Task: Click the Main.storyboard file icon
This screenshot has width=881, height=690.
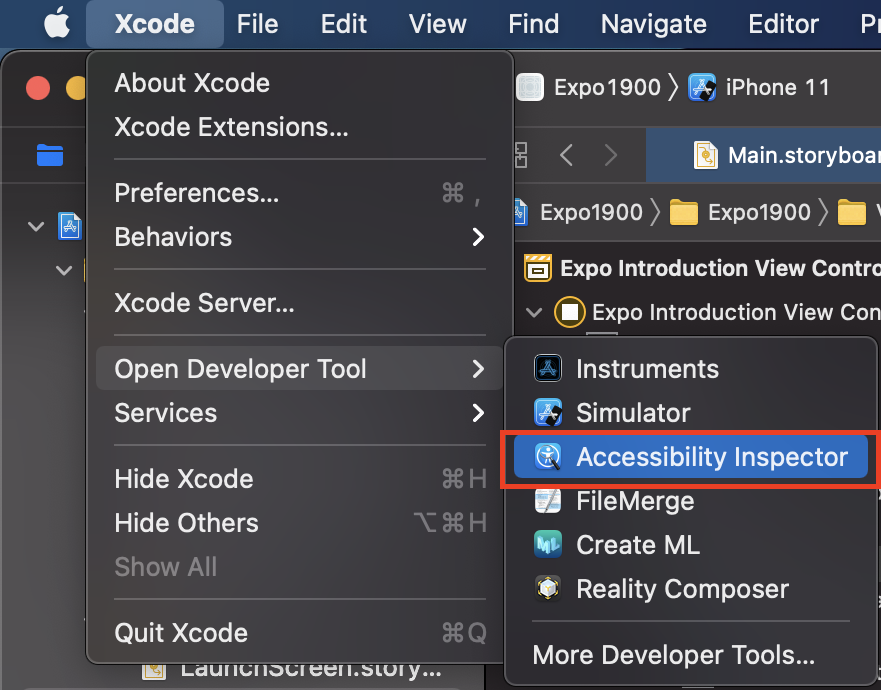Action: 706,155
